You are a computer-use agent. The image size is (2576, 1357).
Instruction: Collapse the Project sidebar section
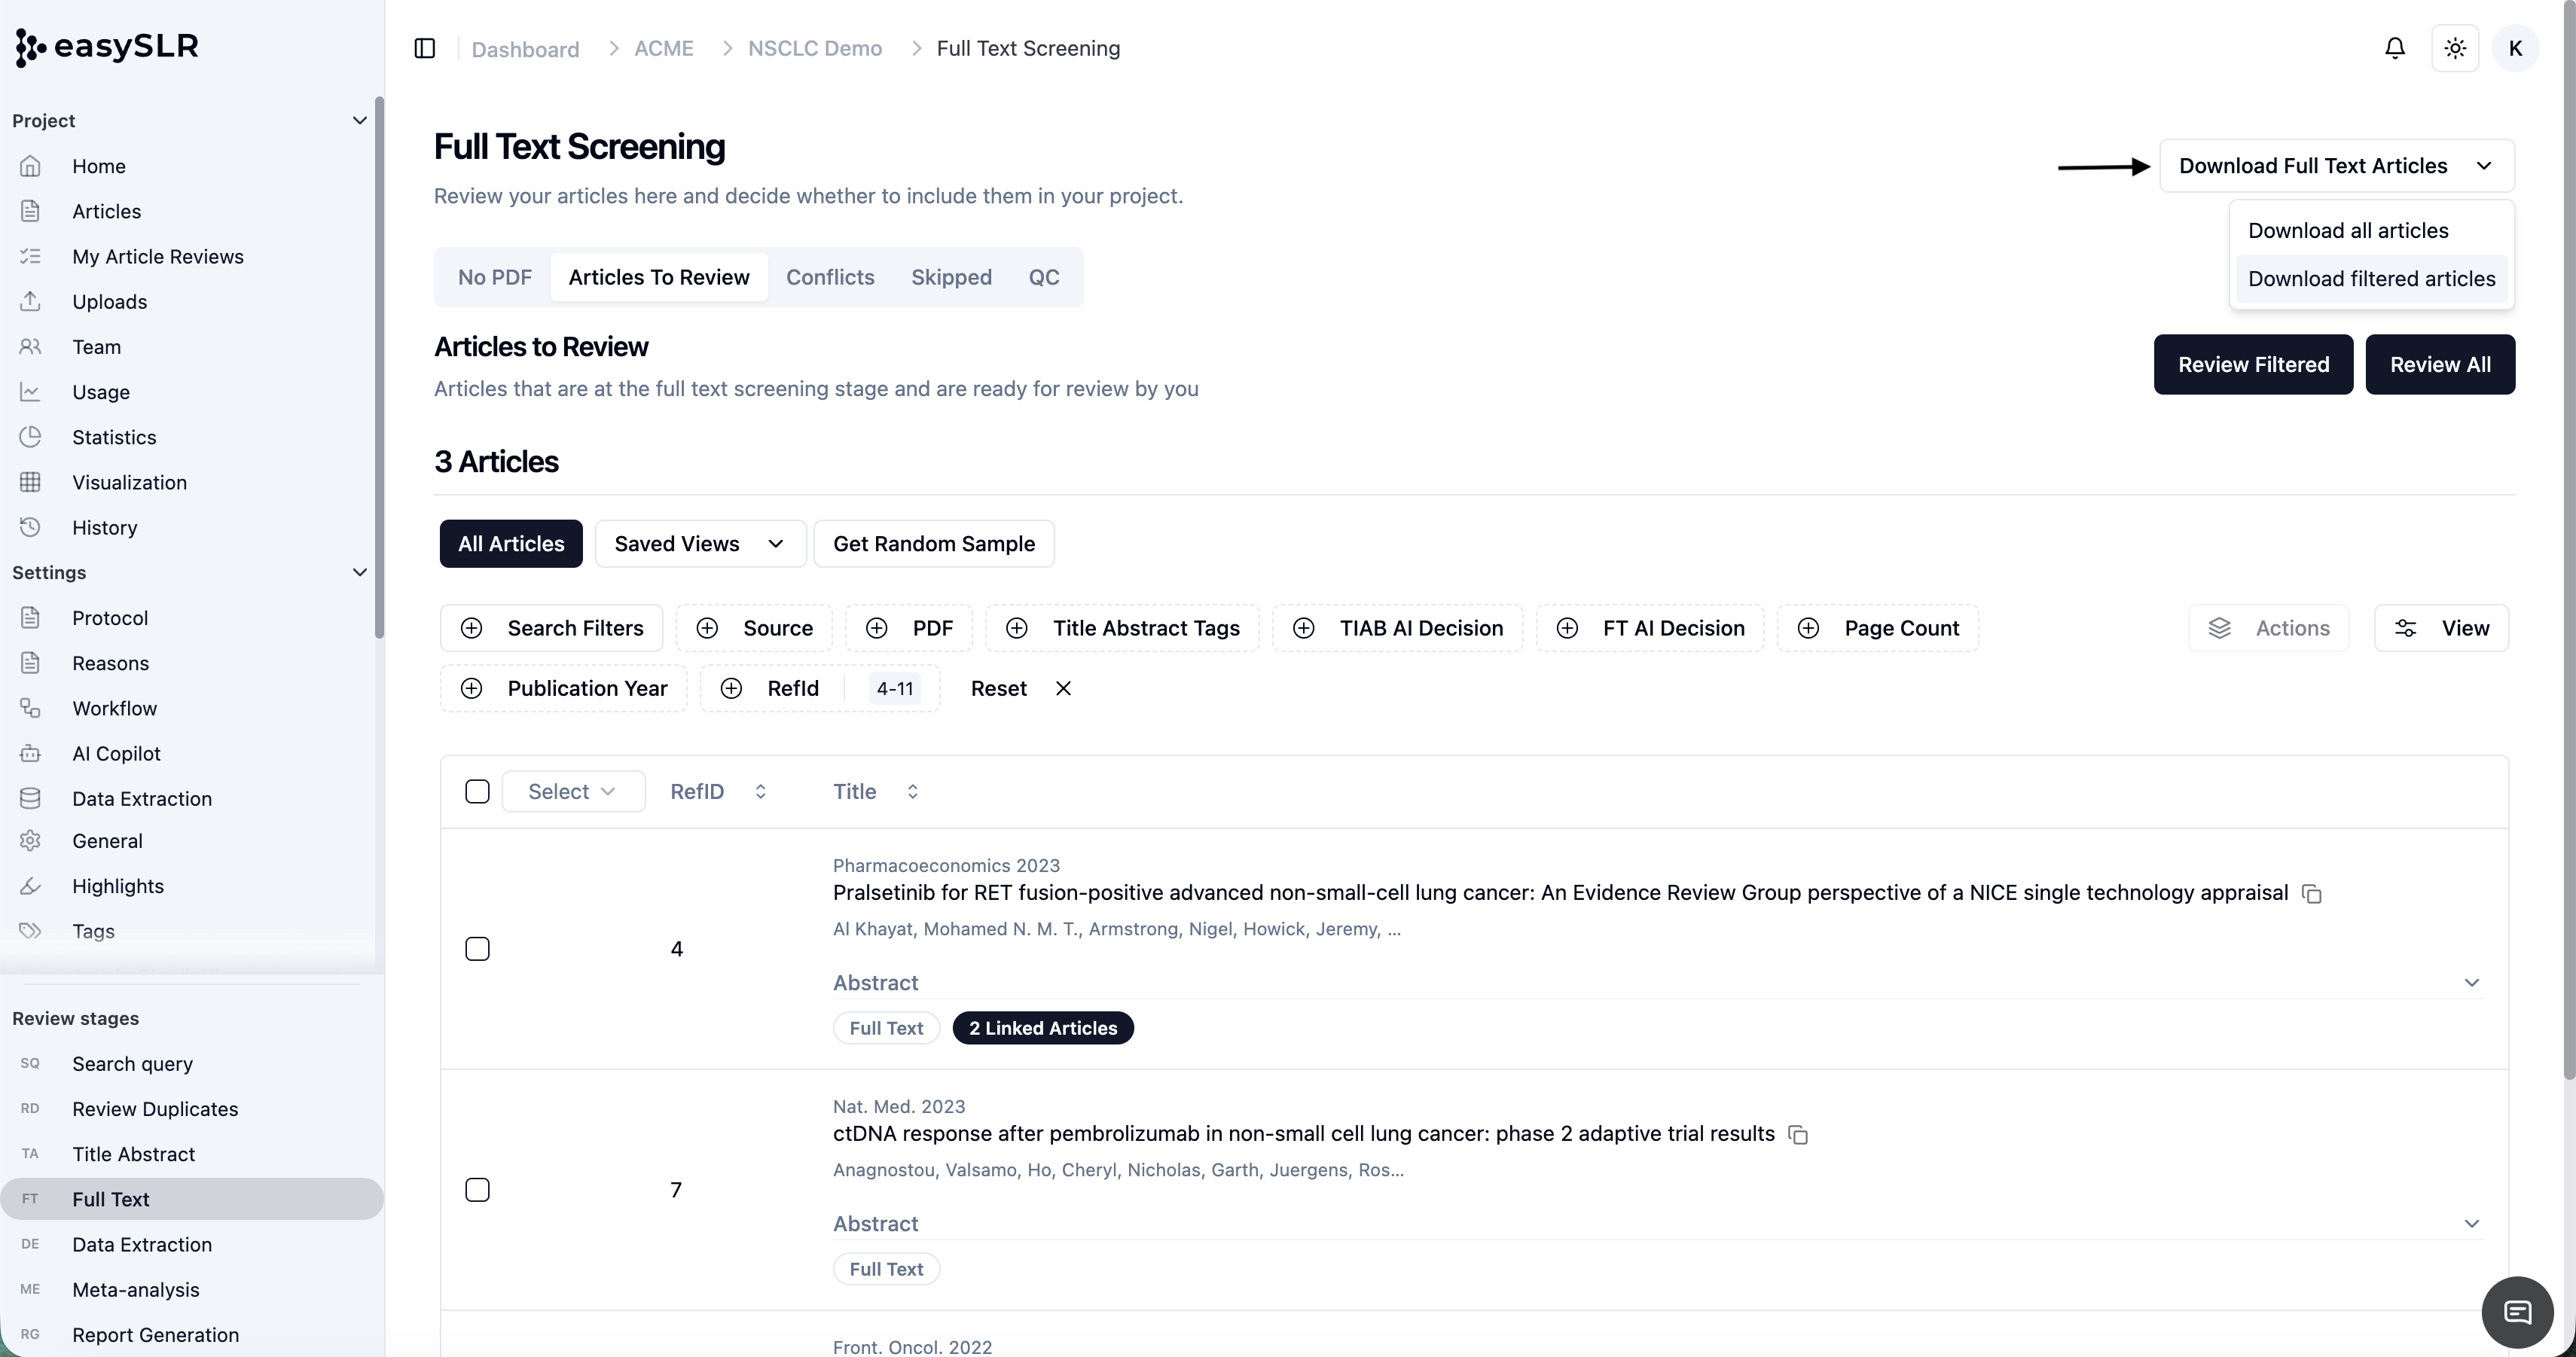point(359,120)
